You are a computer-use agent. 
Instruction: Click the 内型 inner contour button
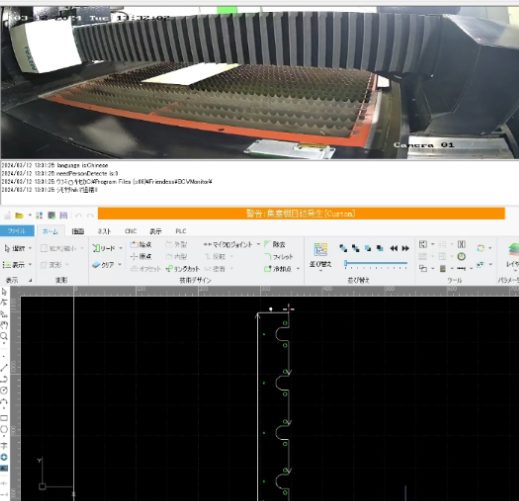177,256
